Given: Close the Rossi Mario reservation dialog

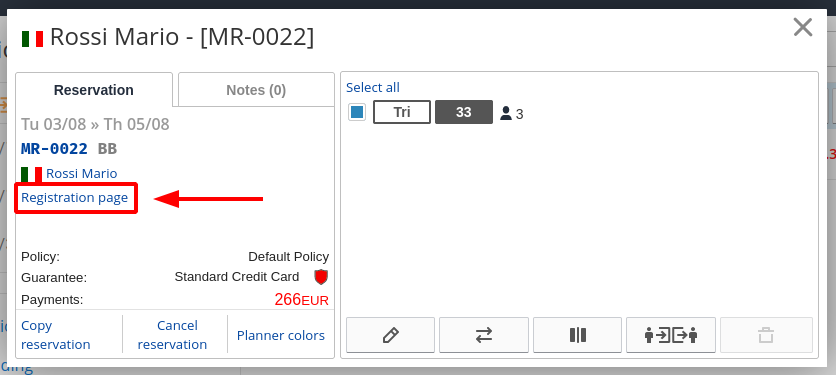Looking at the screenshot, I should pyautogui.click(x=802, y=27).
